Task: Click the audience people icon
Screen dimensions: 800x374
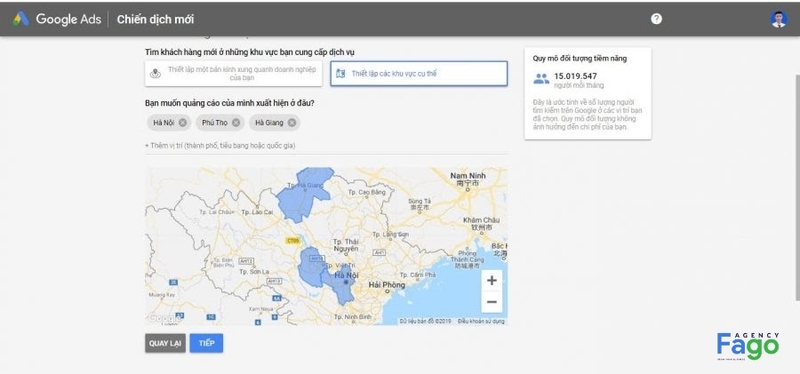Action: 541,79
